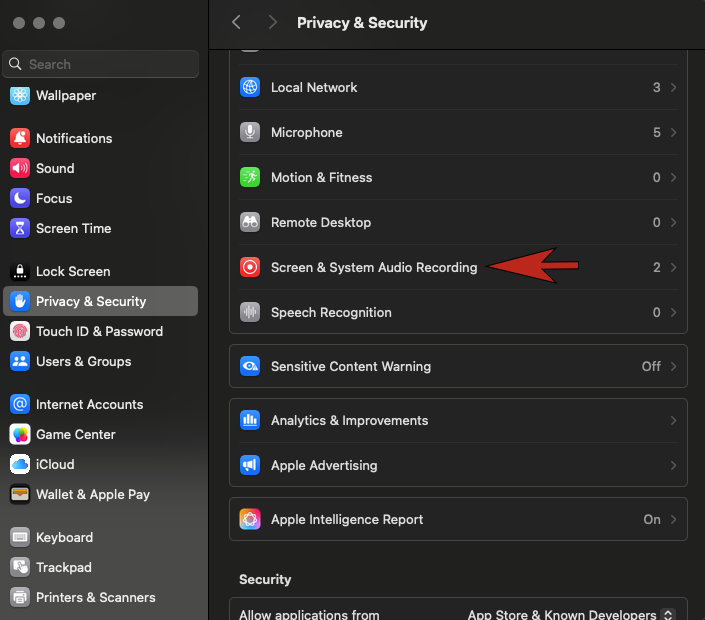This screenshot has width=705, height=620.
Task: Select Notifications in the sidebar
Action: (74, 138)
